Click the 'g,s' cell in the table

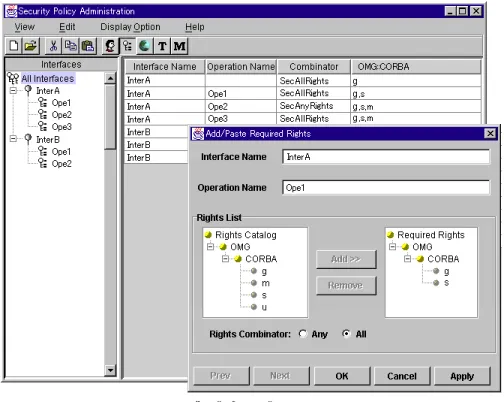[x=416, y=94]
